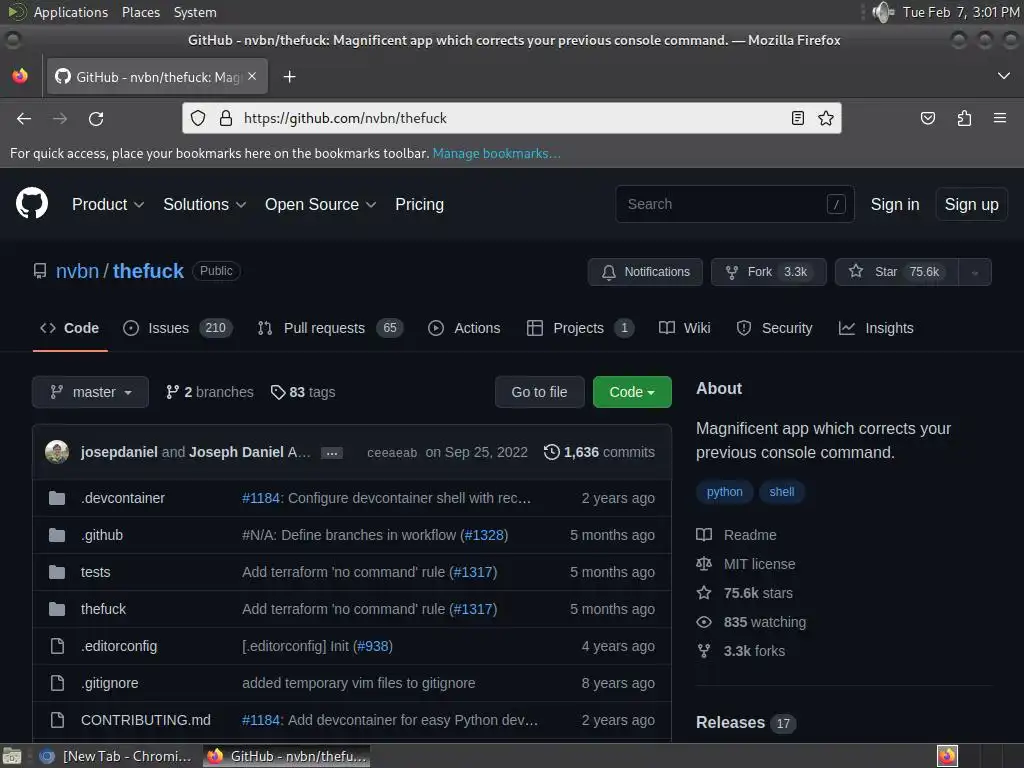Click the volume speaker tray icon
The width and height of the screenshot is (1024, 768).
(883, 12)
